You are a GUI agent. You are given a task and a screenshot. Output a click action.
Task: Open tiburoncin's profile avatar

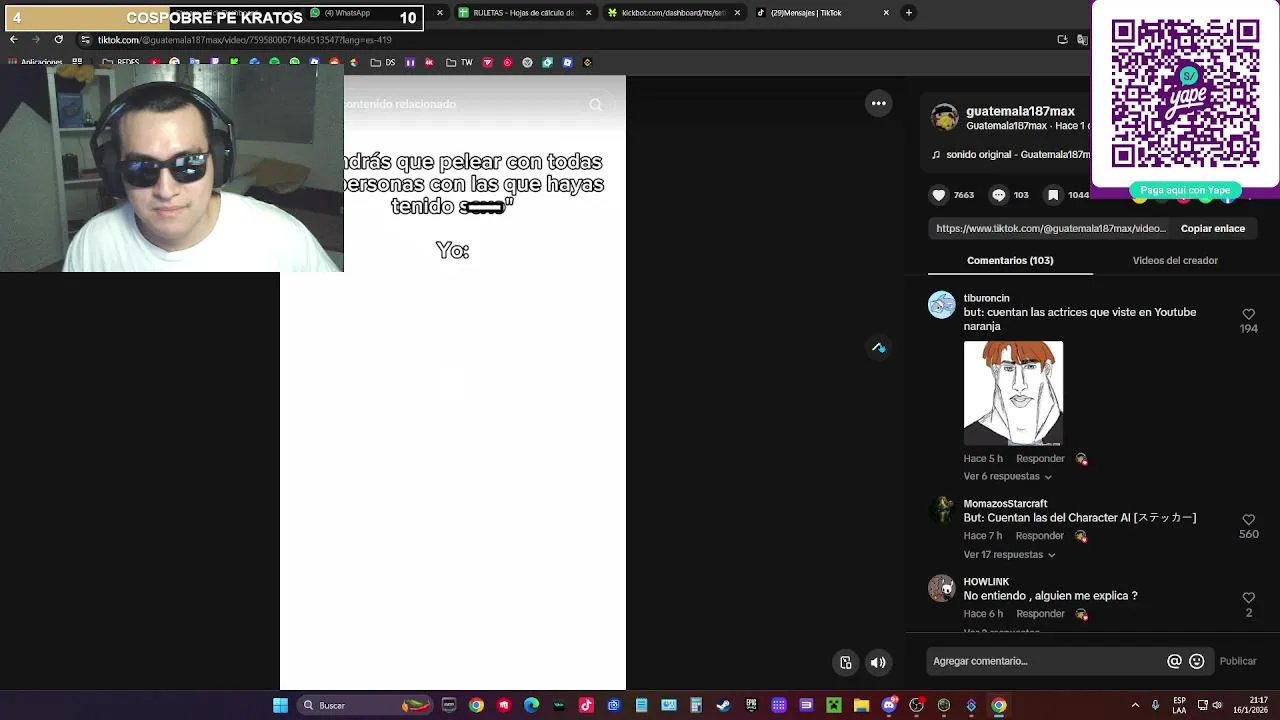(x=942, y=305)
